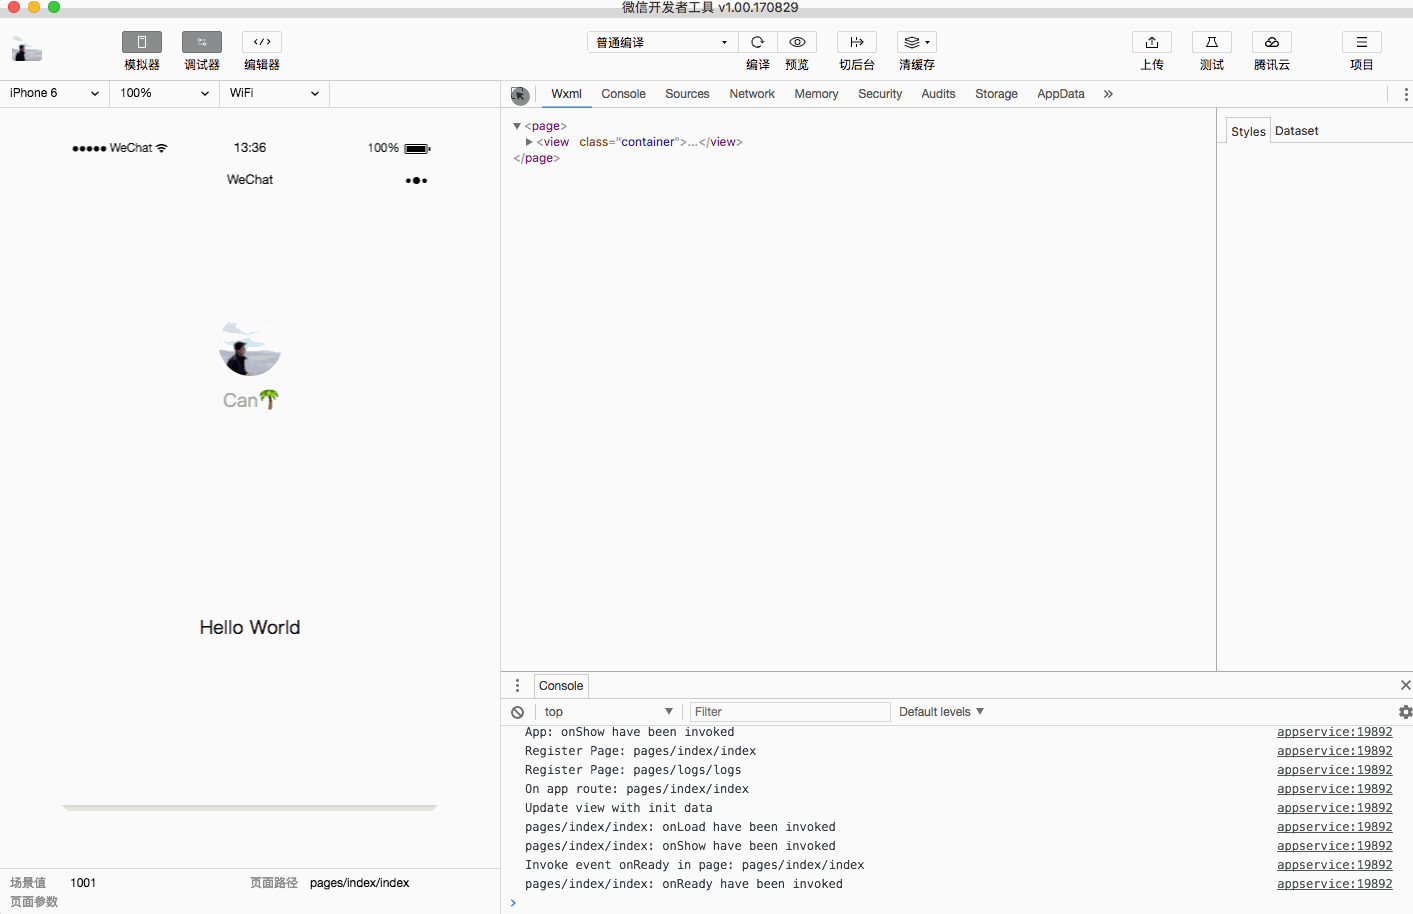Tap the user avatar in the simulator

tap(250, 347)
